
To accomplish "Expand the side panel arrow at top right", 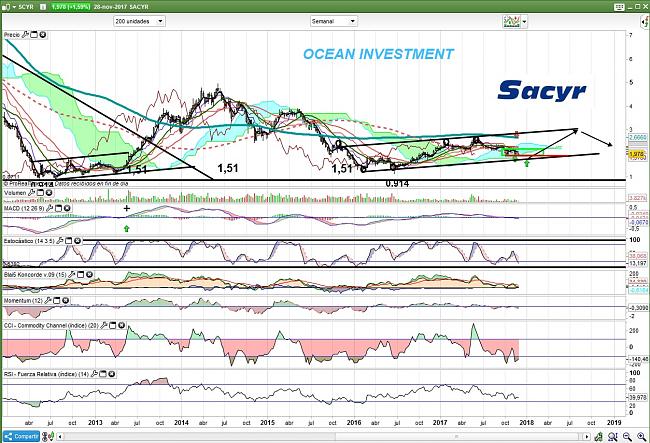I will pos(647,22).
